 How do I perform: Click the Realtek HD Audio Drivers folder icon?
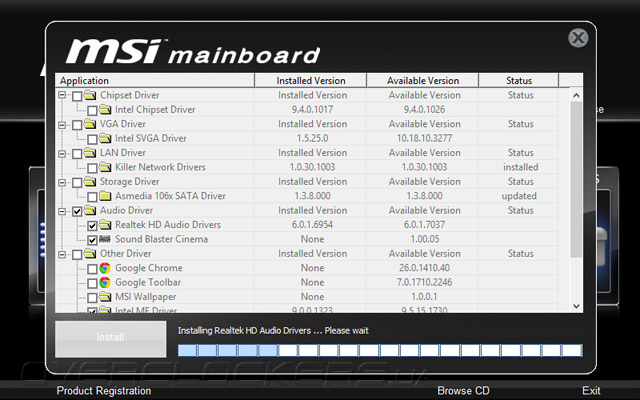pyautogui.click(x=105, y=224)
